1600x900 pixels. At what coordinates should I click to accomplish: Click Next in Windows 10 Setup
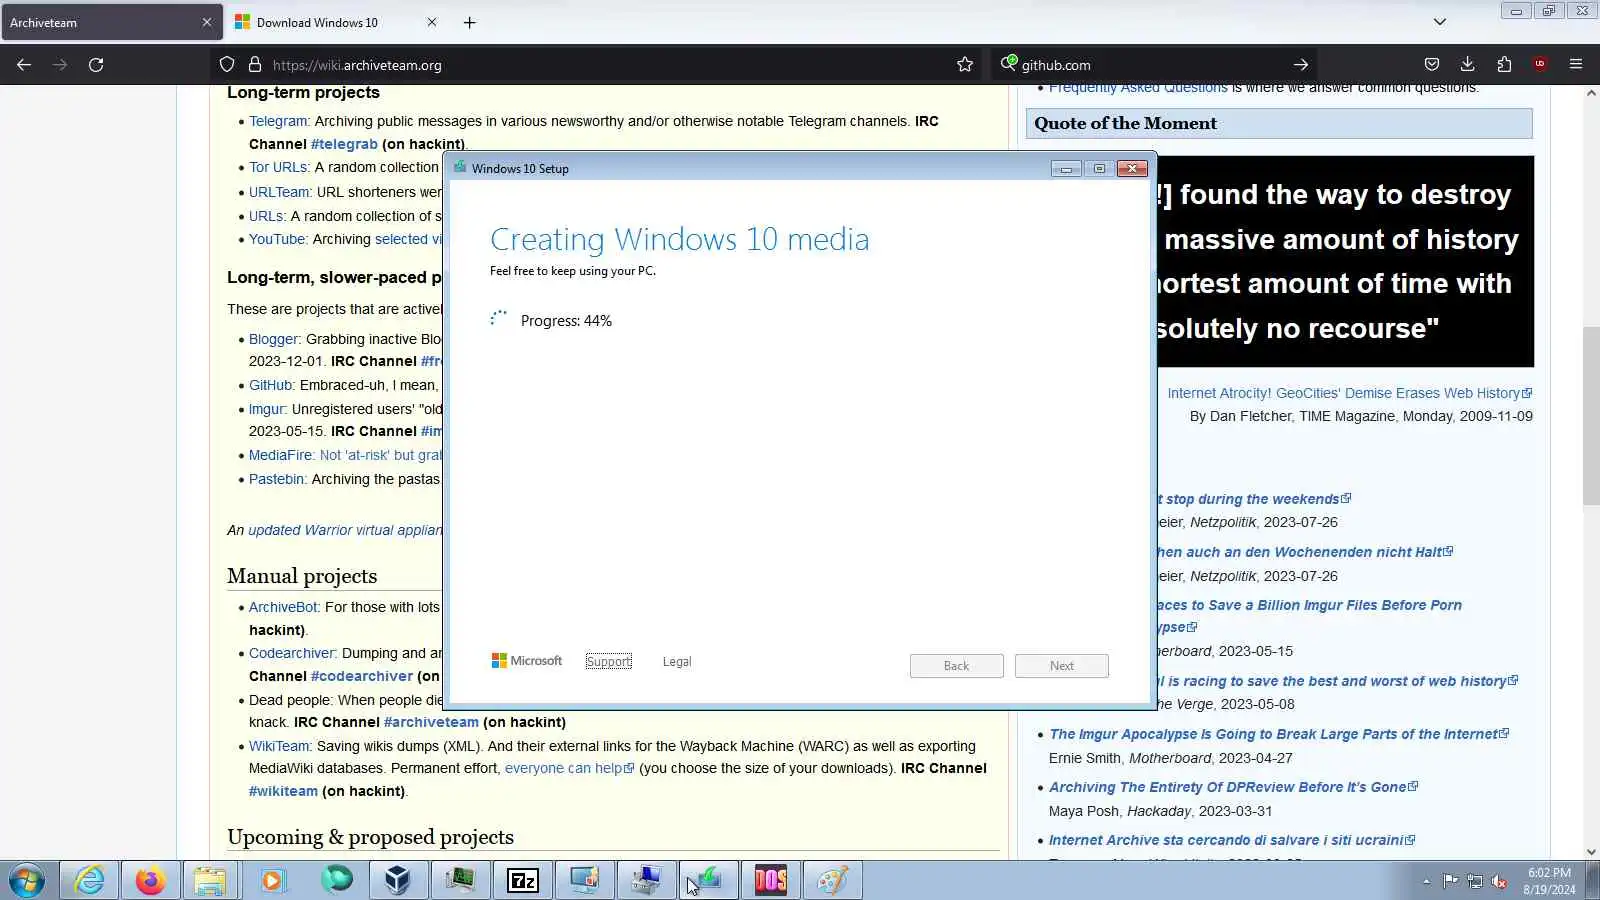(x=1062, y=666)
